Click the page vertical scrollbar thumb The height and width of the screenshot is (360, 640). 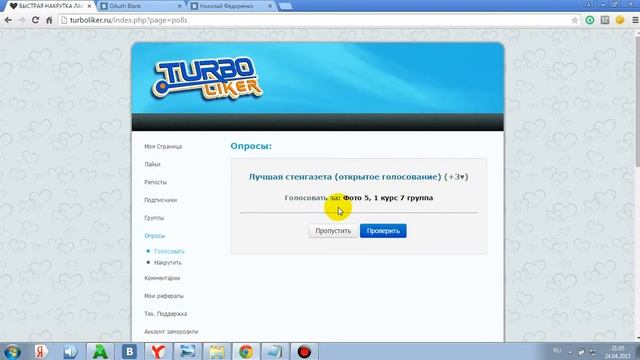pyautogui.click(x=637, y=101)
